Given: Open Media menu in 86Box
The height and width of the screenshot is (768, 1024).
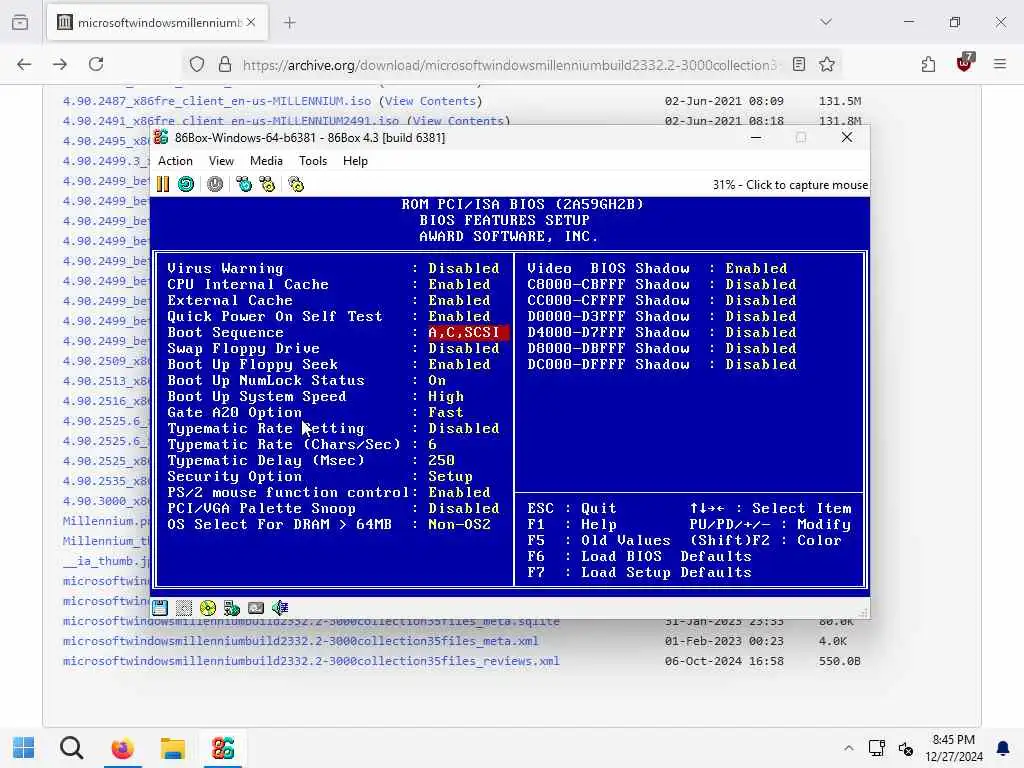Looking at the screenshot, I should (266, 161).
